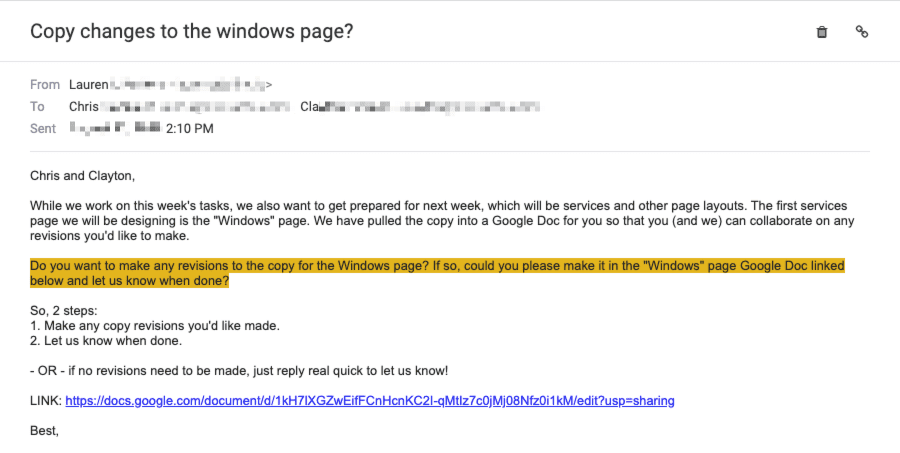Click step 1 "Make any copy revisions" line

[x=155, y=326]
